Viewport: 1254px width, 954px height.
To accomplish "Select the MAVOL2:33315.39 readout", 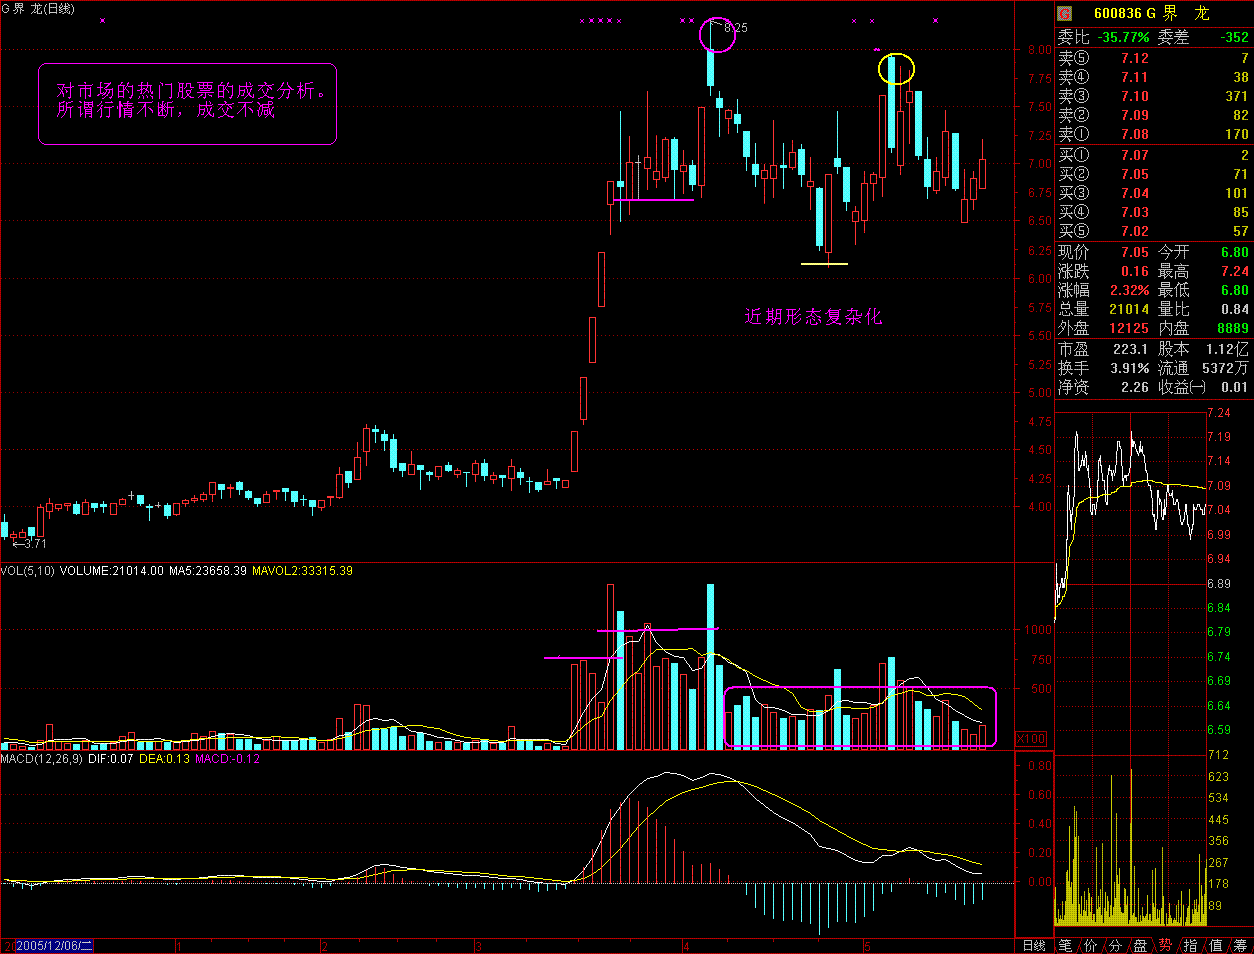I will (x=303, y=571).
